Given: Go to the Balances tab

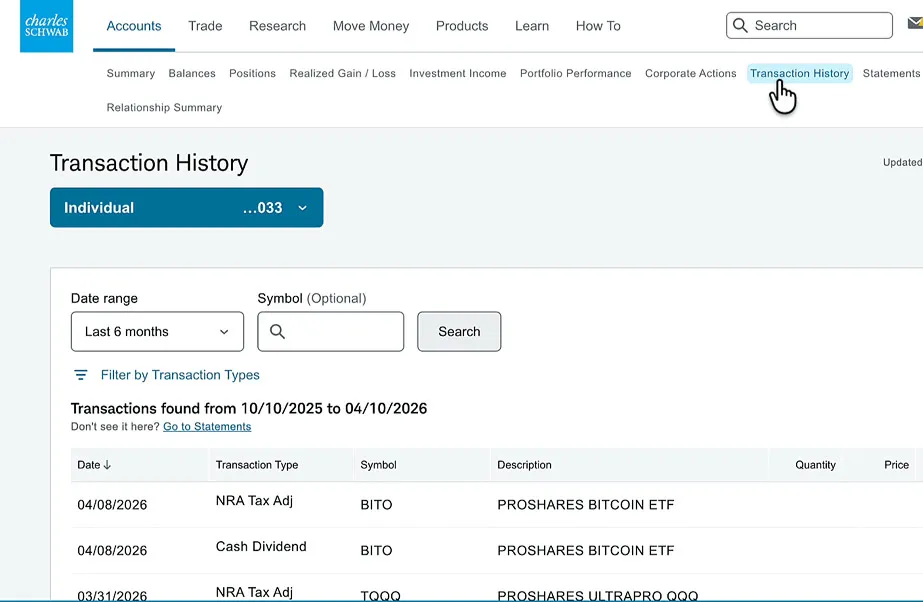Looking at the screenshot, I should pyautogui.click(x=192, y=73).
